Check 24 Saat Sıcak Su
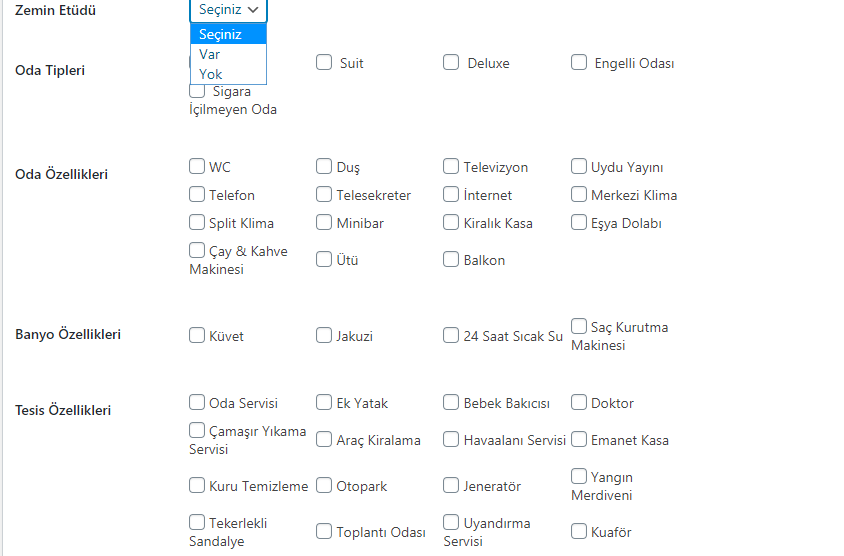 tap(451, 335)
